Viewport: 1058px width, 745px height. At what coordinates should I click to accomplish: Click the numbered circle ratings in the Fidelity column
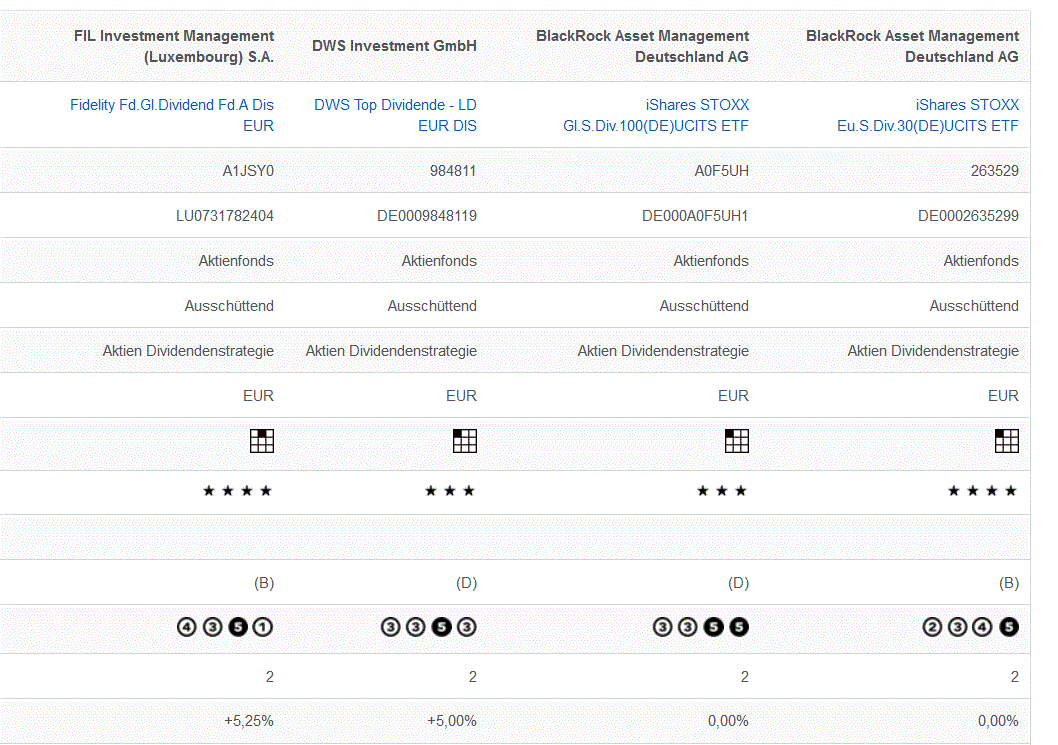click(x=225, y=628)
